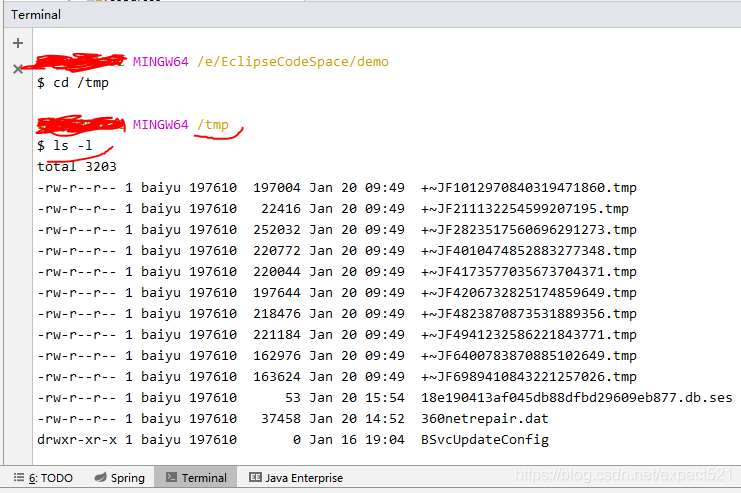Click timestamp 'Jan 20 14:52'
This screenshot has width=741, height=493.
pyautogui.click(x=357, y=419)
